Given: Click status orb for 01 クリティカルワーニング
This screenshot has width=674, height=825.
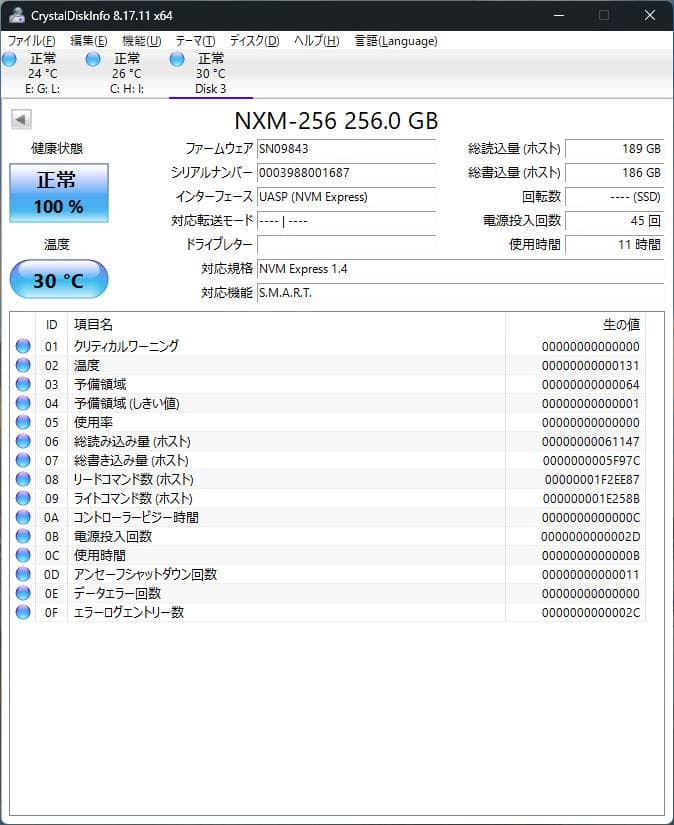Looking at the screenshot, I should pyautogui.click(x=23, y=346).
